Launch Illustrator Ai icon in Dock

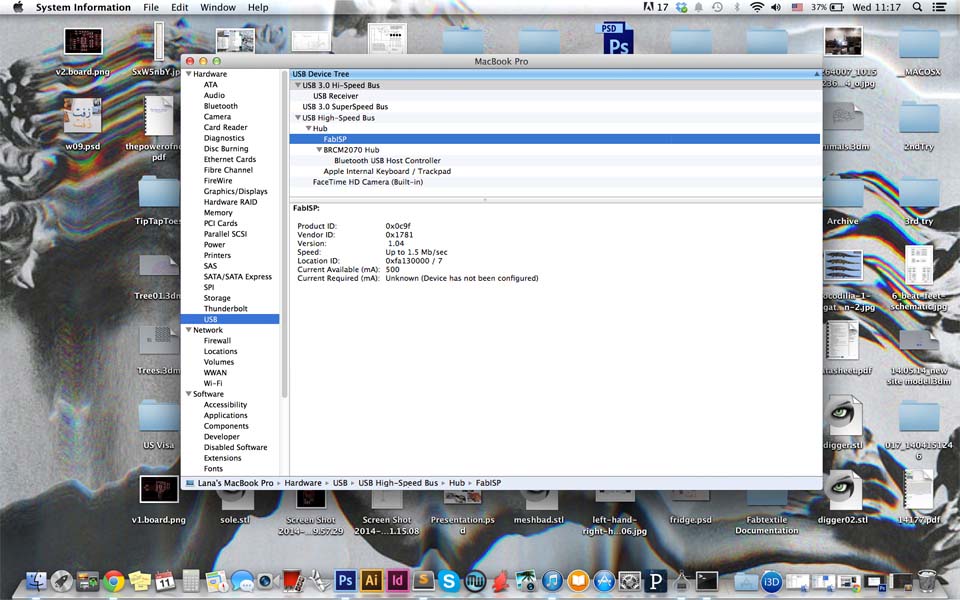371,580
